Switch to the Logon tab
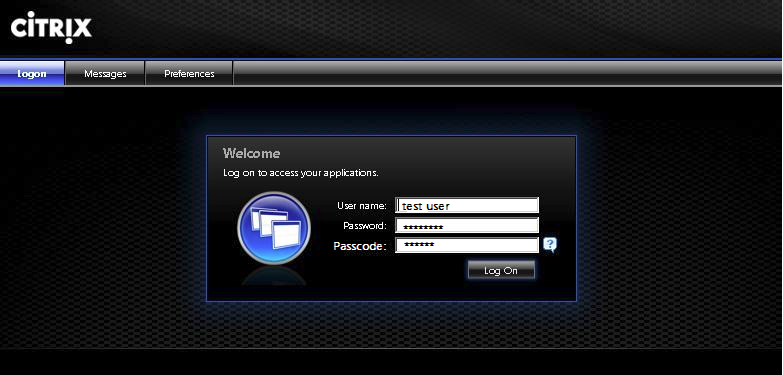The image size is (783, 375). (x=32, y=73)
